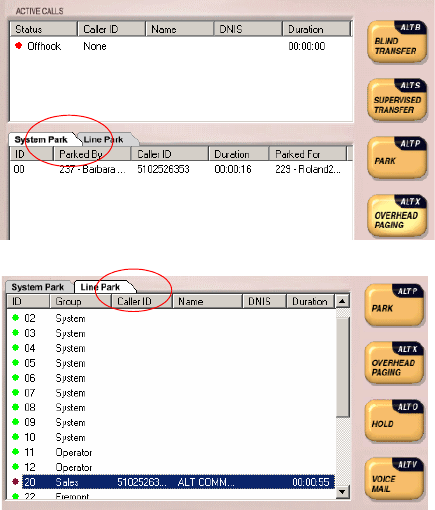Click scroll down arrow in Line Park list
This screenshot has width=435, height=510.
(x=342, y=491)
